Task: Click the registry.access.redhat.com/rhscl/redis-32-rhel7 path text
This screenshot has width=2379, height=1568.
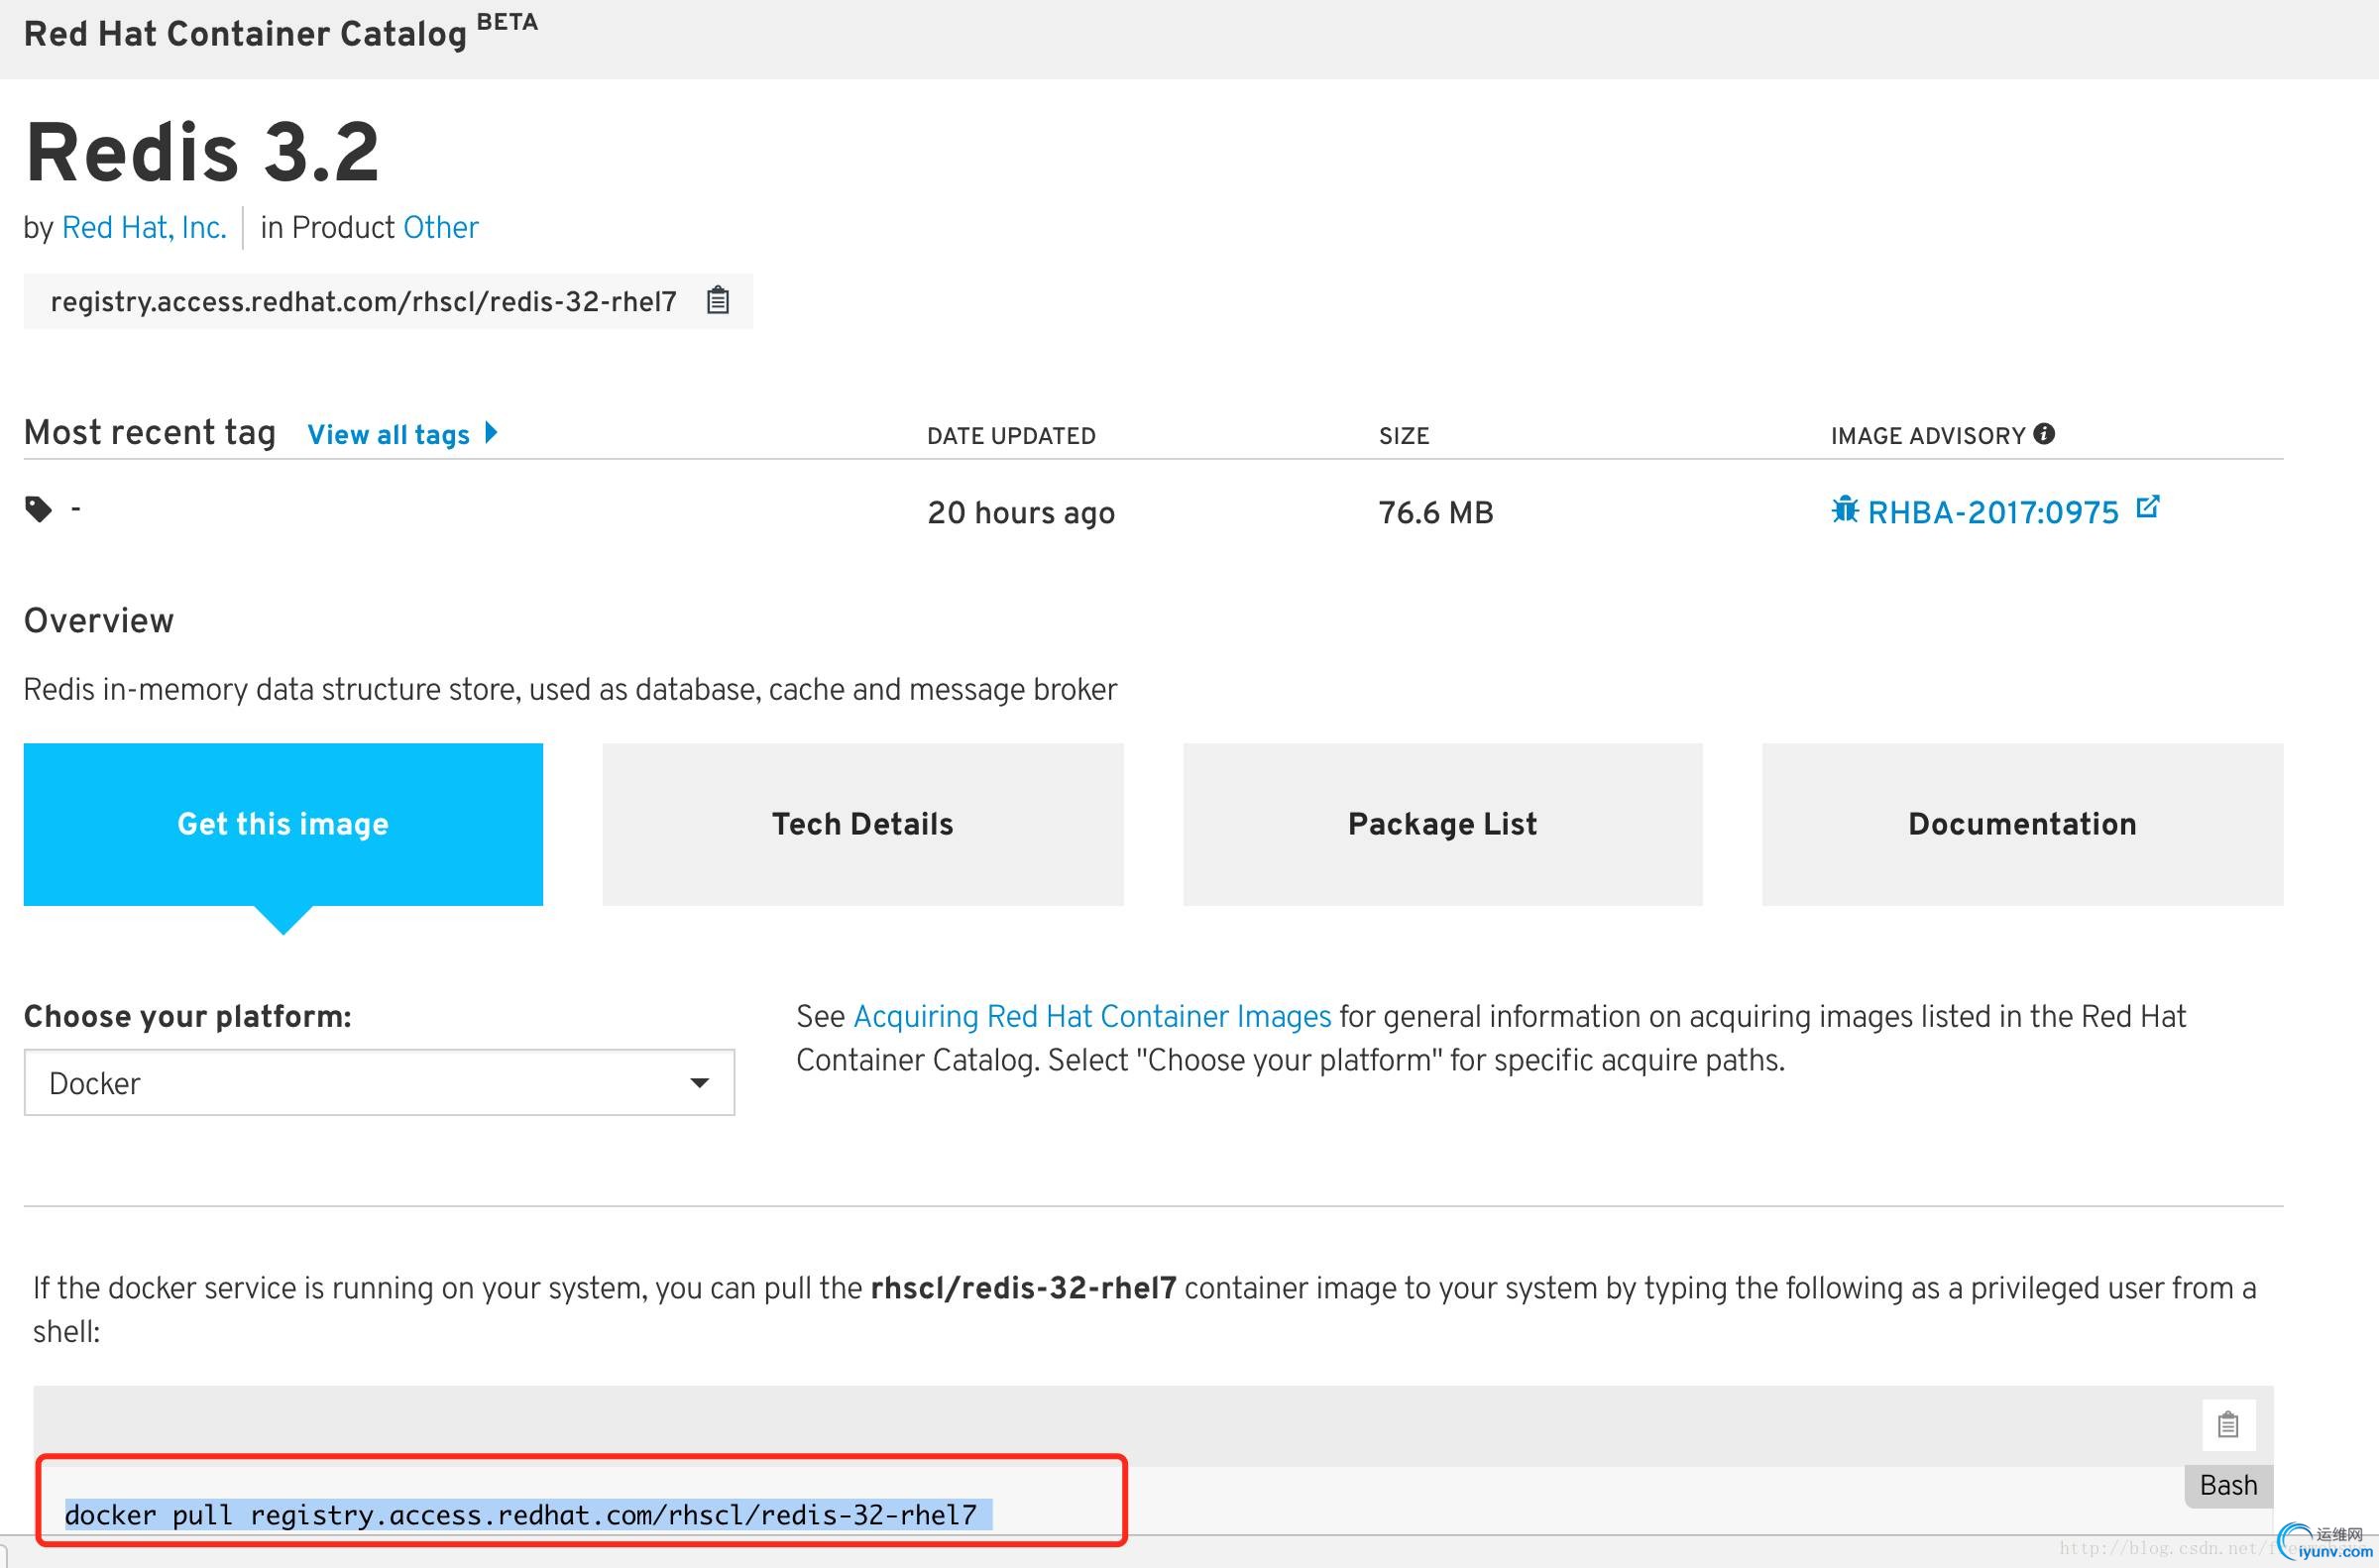Action: [364, 301]
